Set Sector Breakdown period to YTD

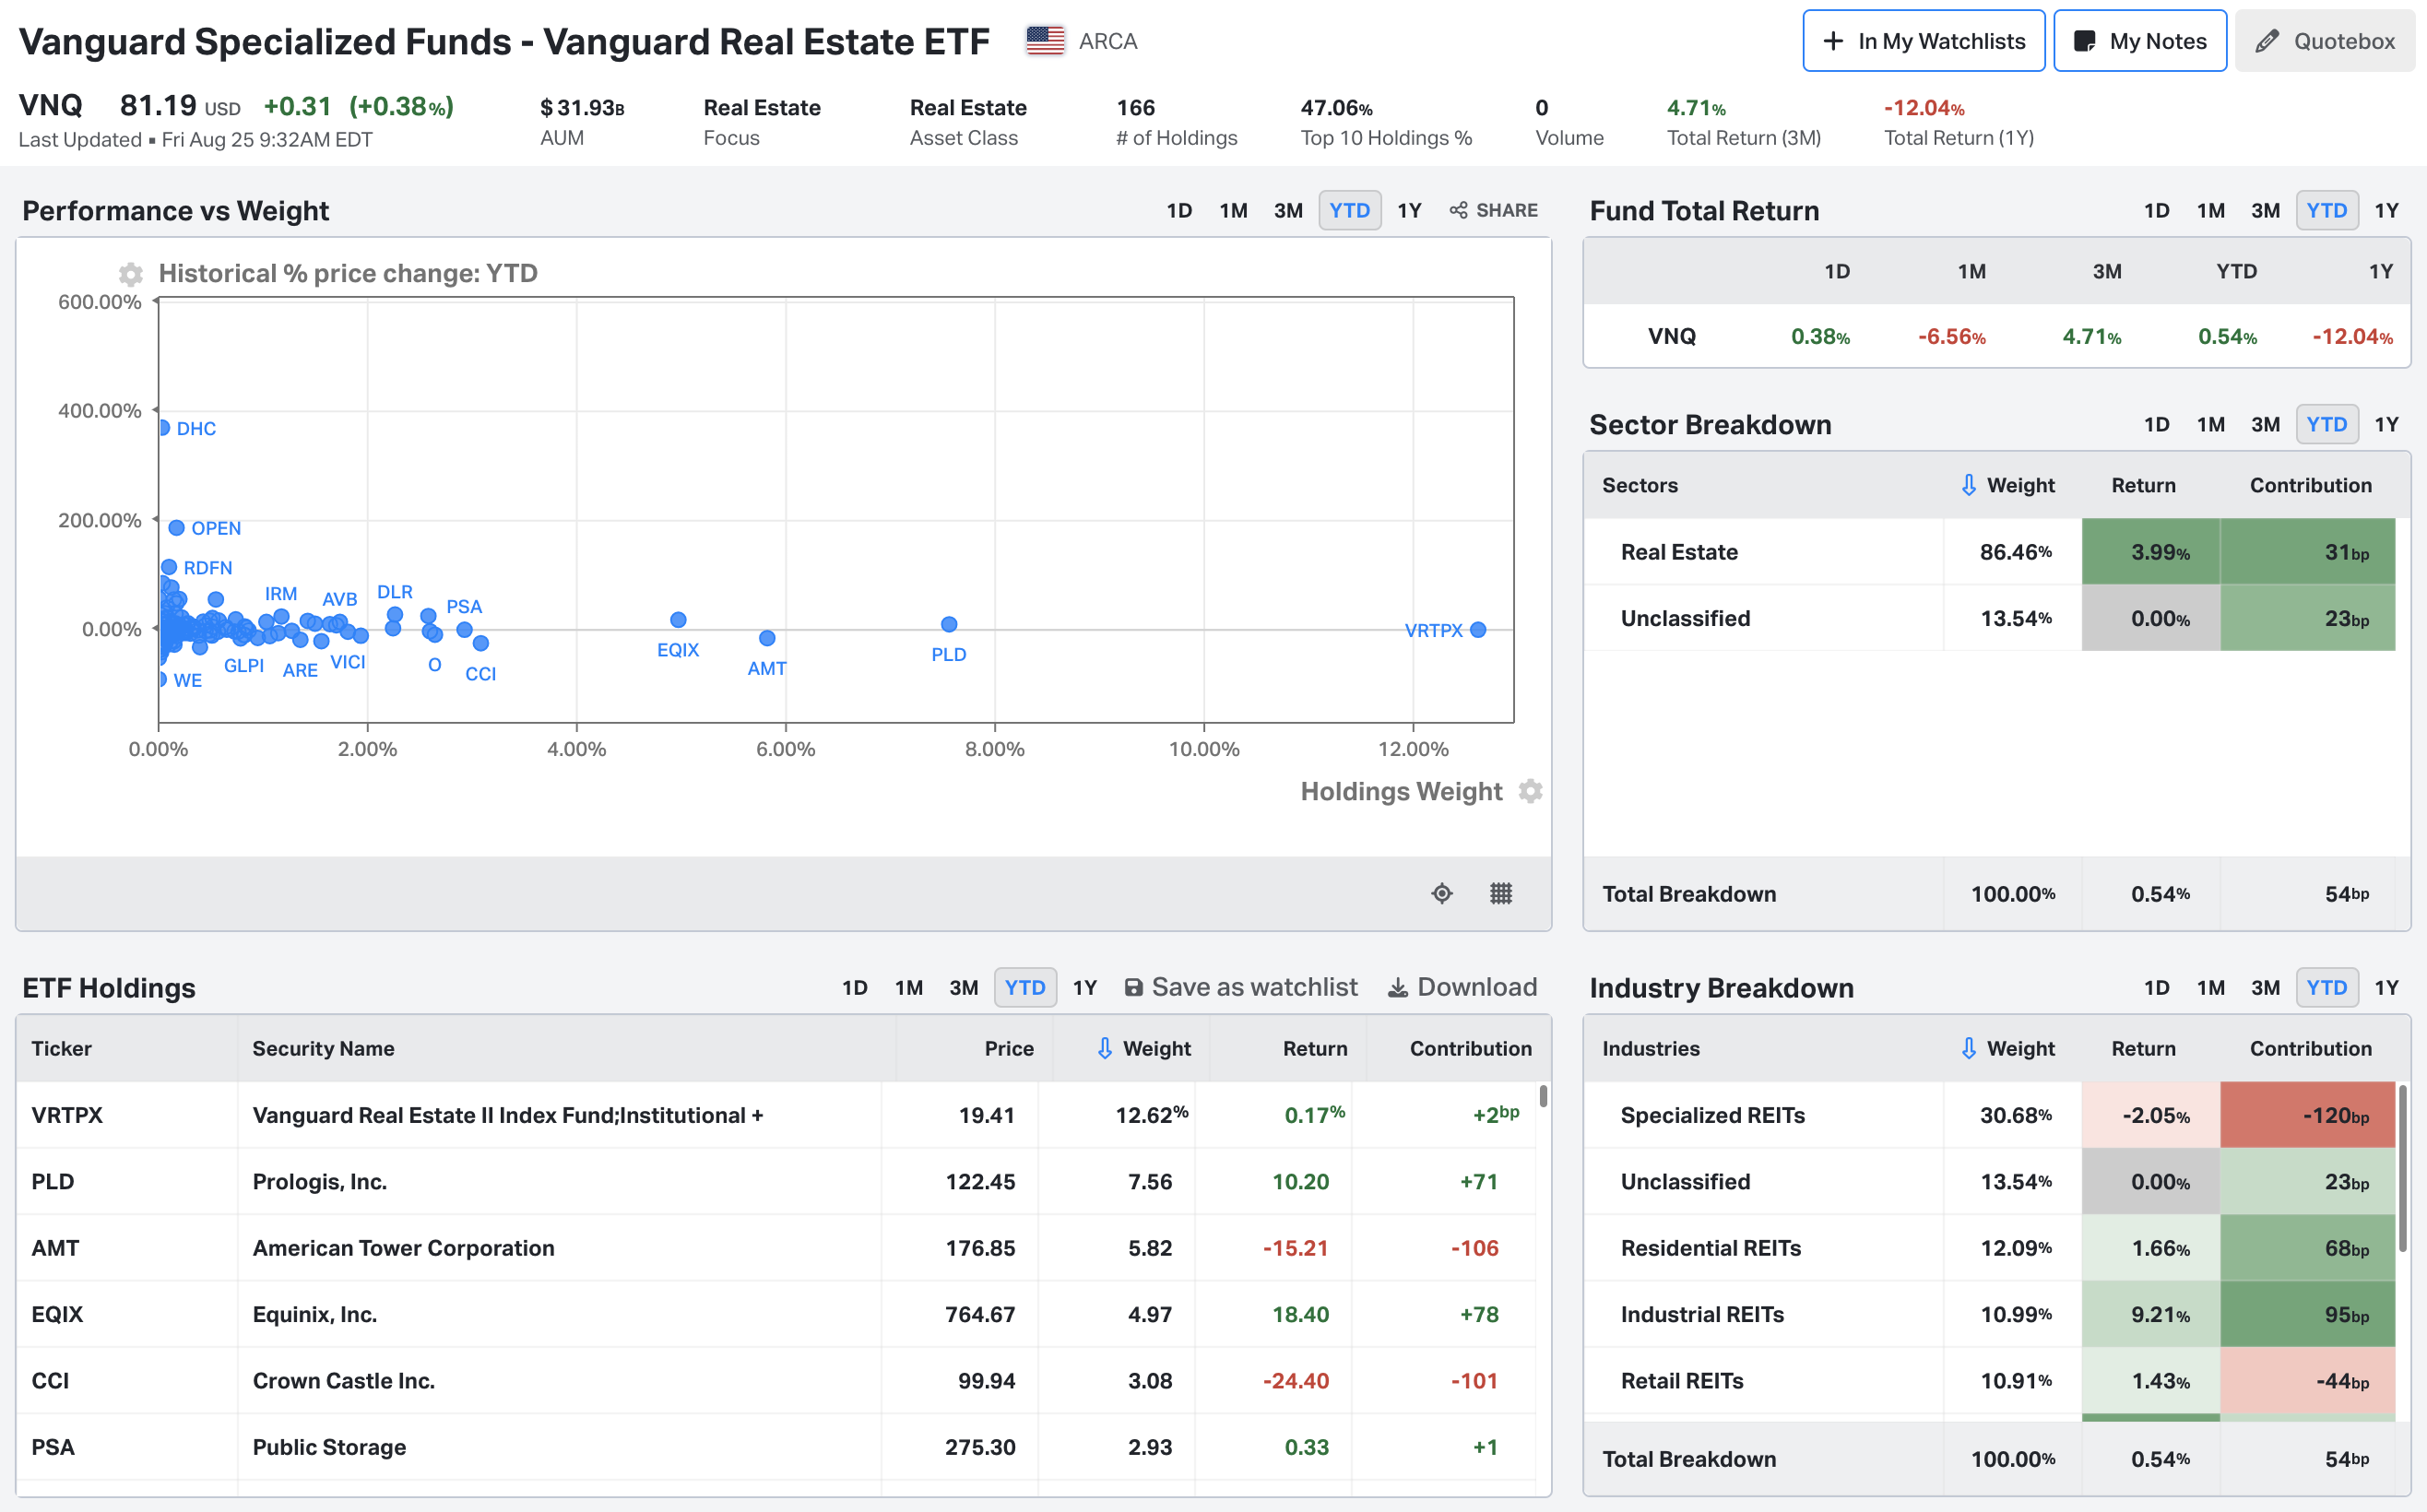(2326, 424)
